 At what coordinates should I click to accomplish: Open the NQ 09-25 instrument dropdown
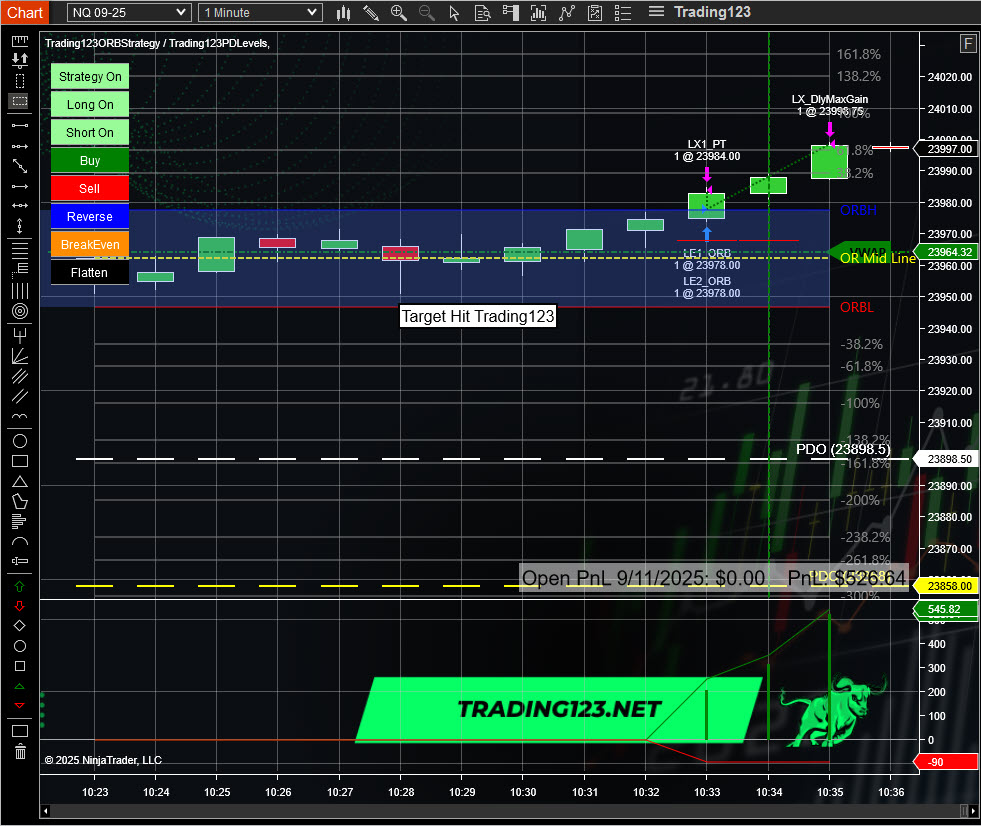click(129, 13)
